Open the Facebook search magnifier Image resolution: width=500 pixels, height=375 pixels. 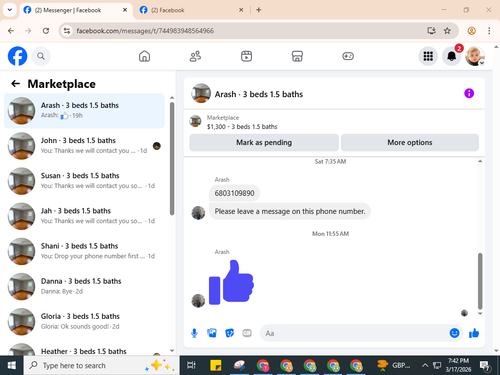[x=41, y=56]
